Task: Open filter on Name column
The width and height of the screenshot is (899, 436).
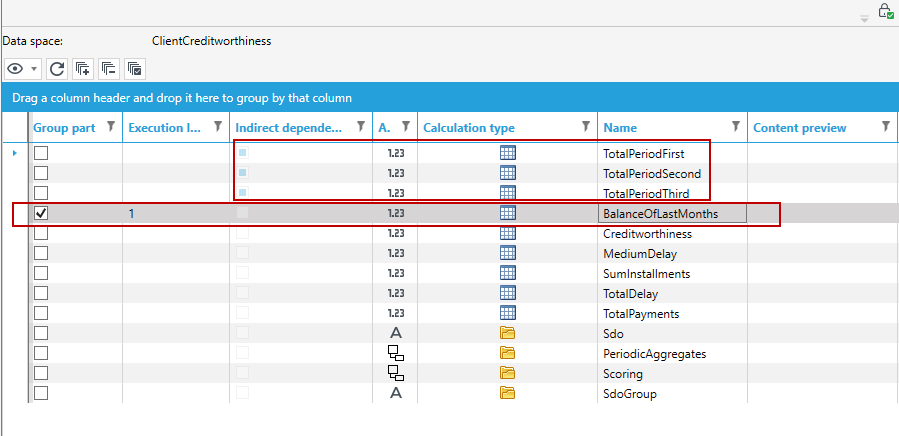Action: [736, 127]
